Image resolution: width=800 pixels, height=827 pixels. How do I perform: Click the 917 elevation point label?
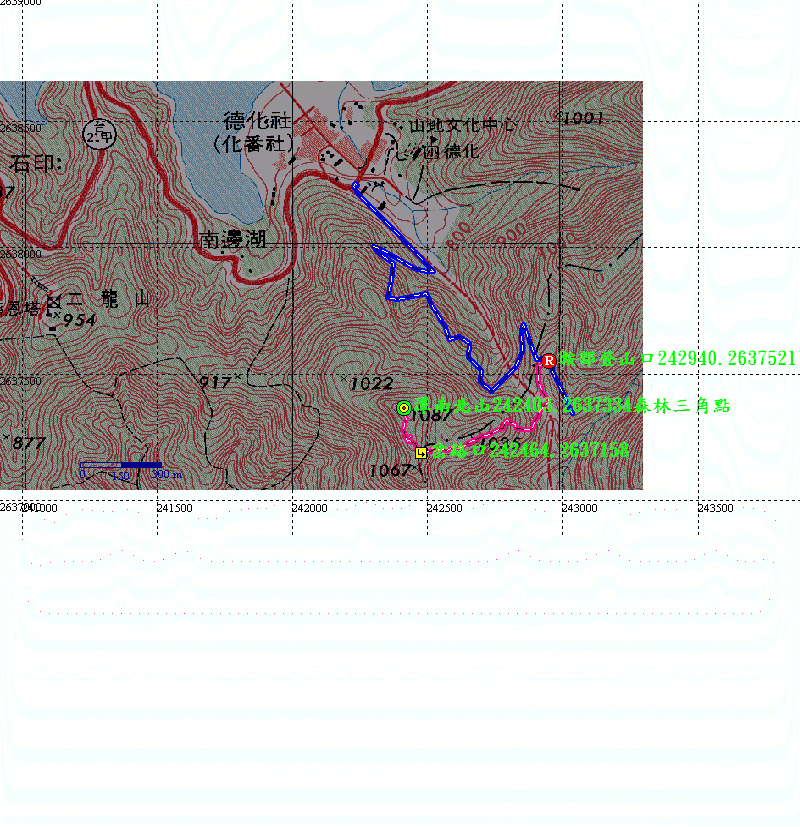(x=214, y=382)
